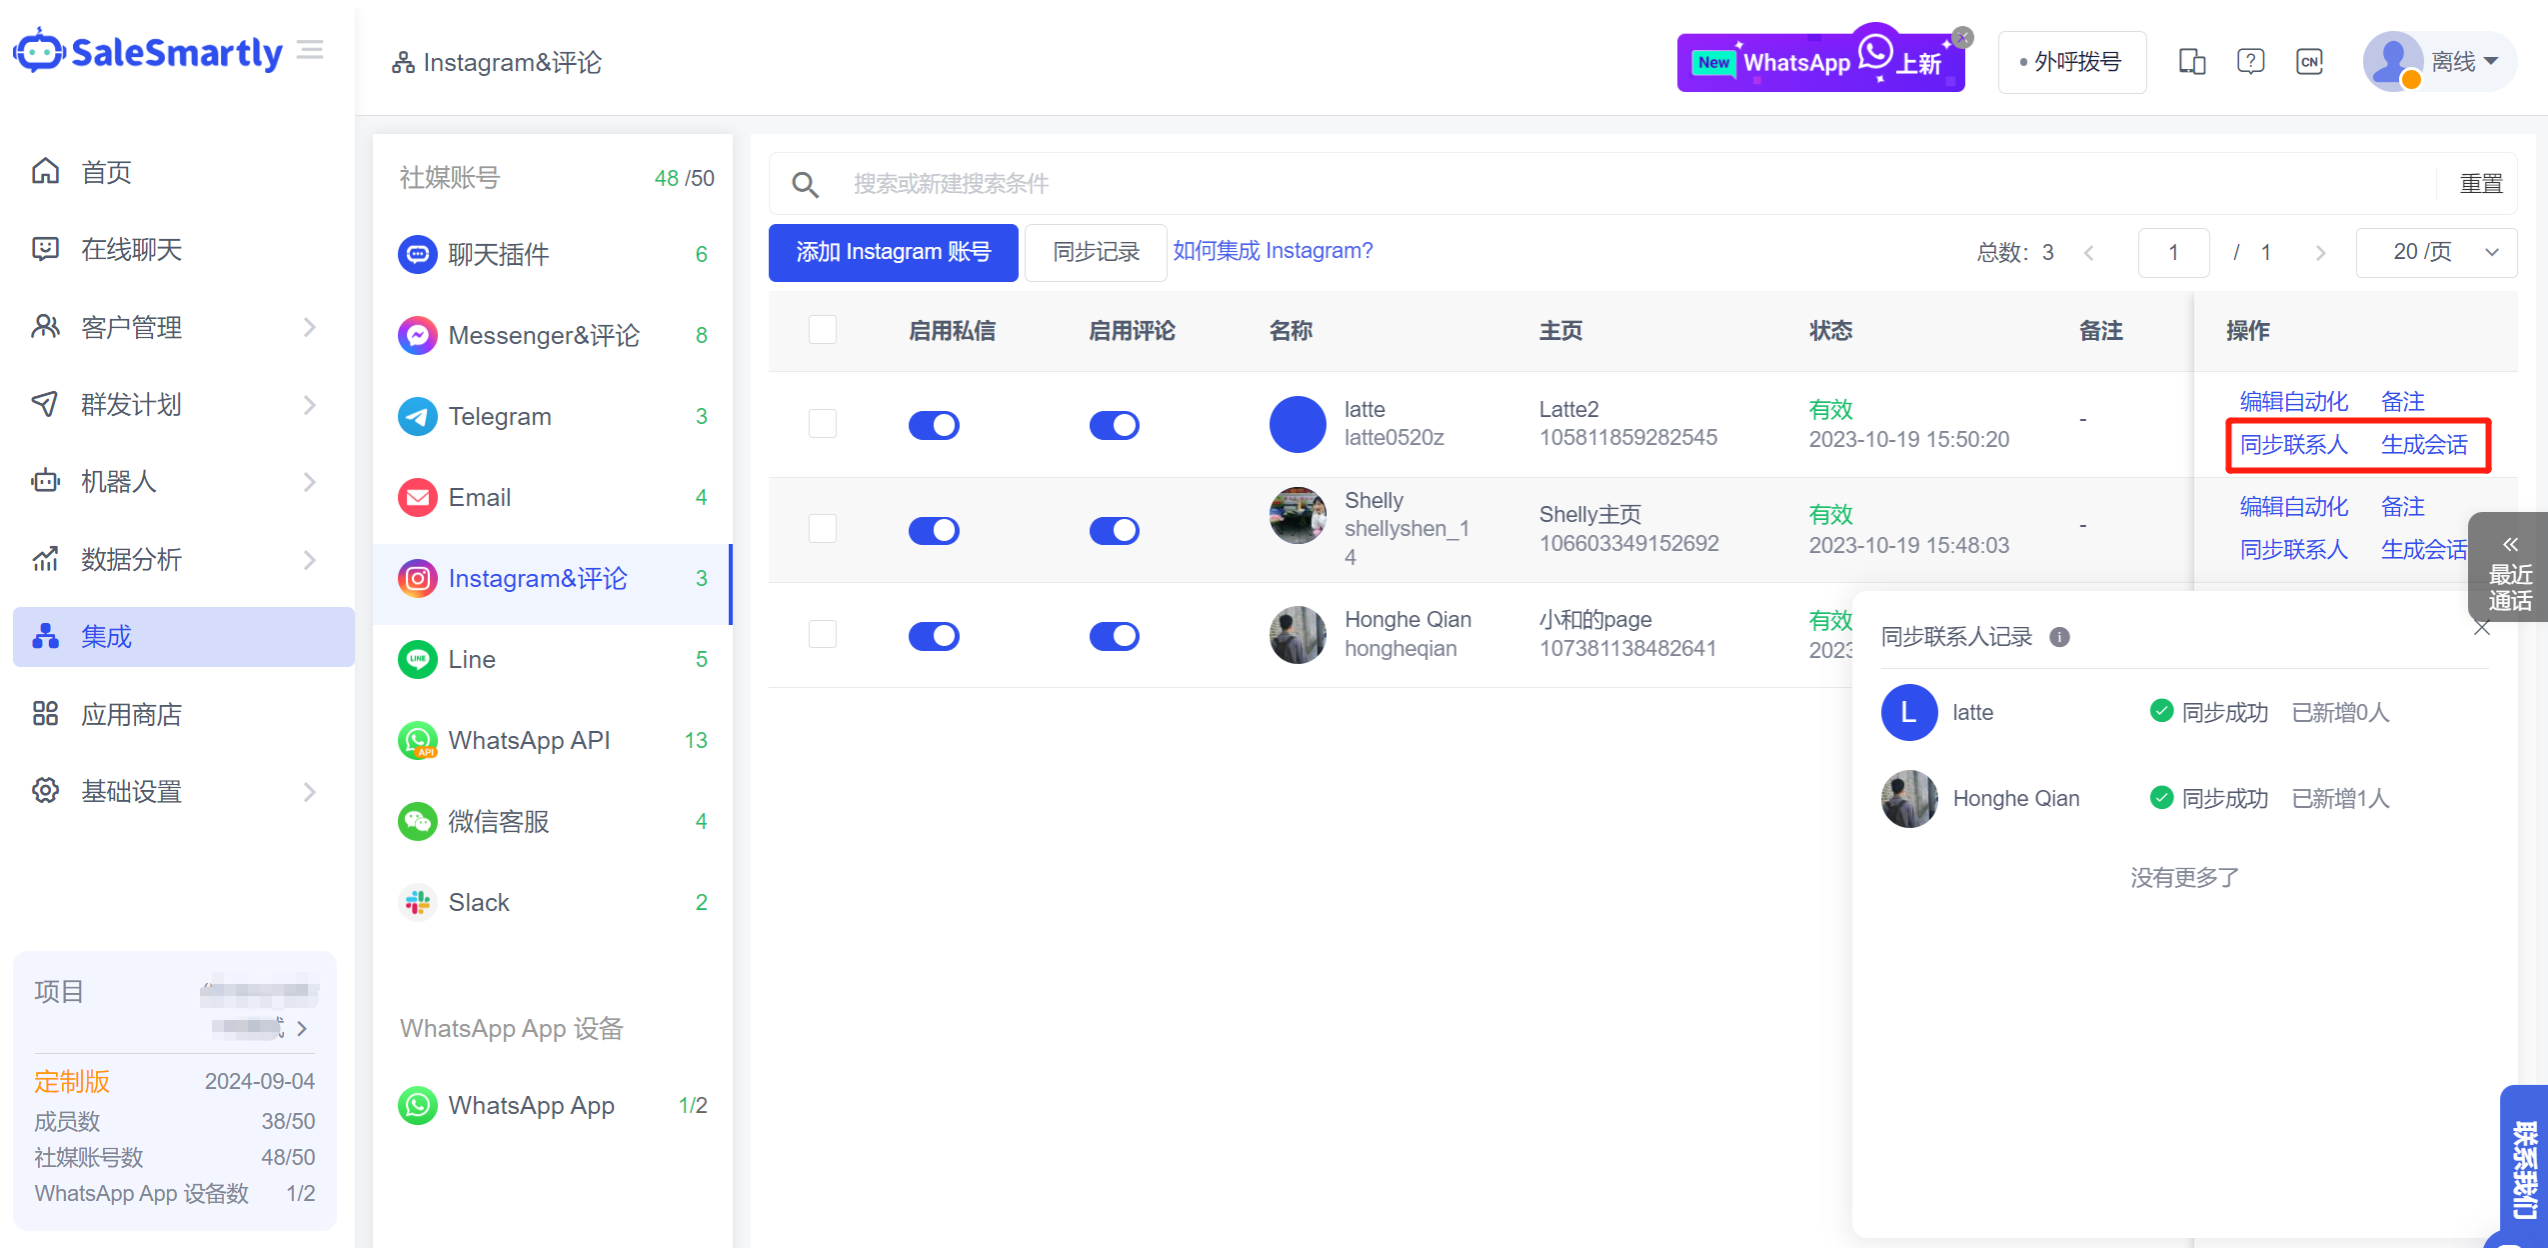
Task: Dismiss the WhatsApp new banner
Action: click(1963, 37)
